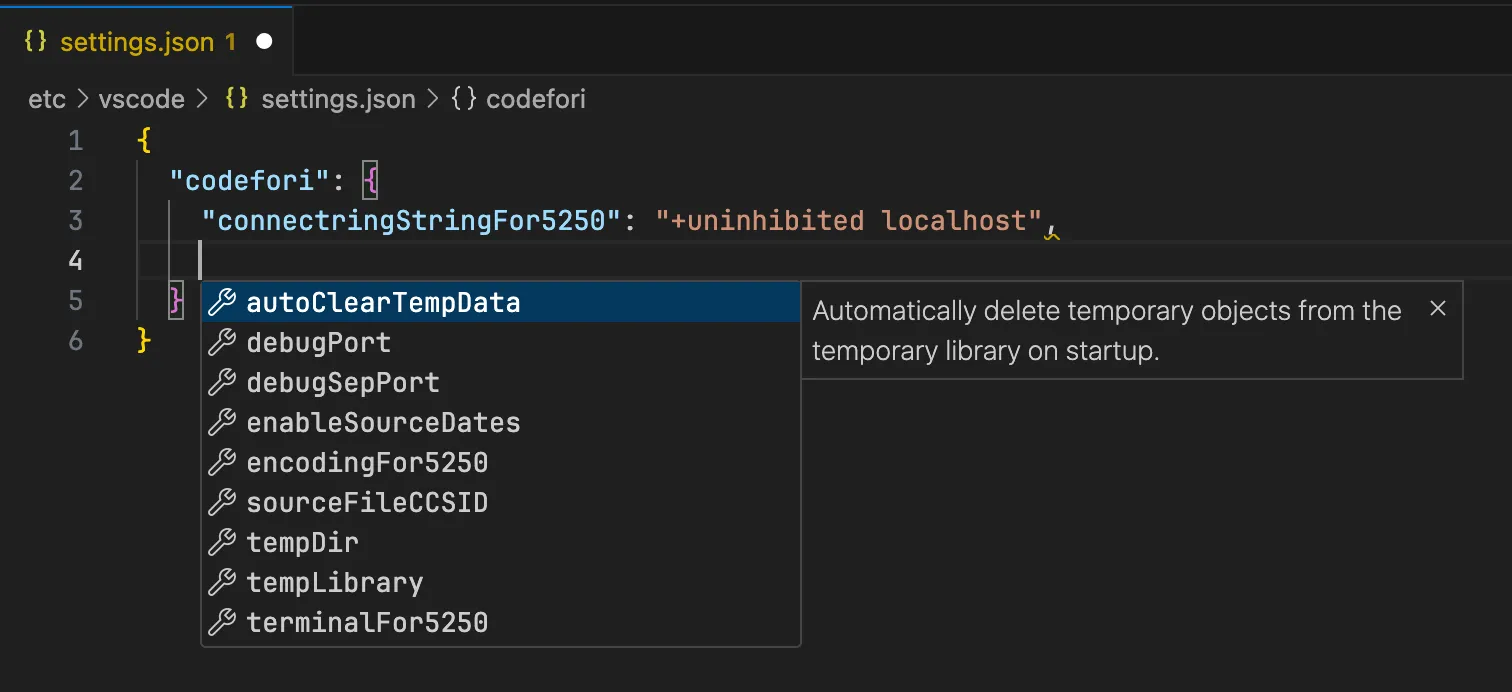Choose the tempLibrary suggestion

pos(501,582)
